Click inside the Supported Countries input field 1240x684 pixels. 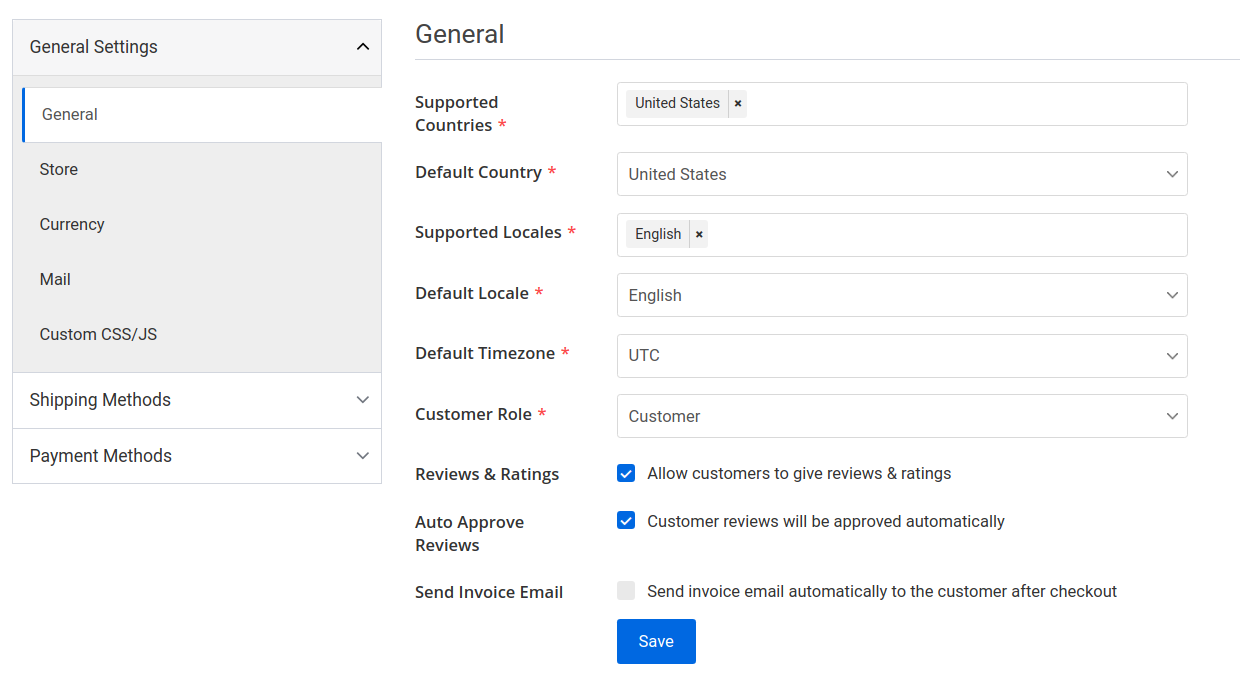tap(960, 104)
